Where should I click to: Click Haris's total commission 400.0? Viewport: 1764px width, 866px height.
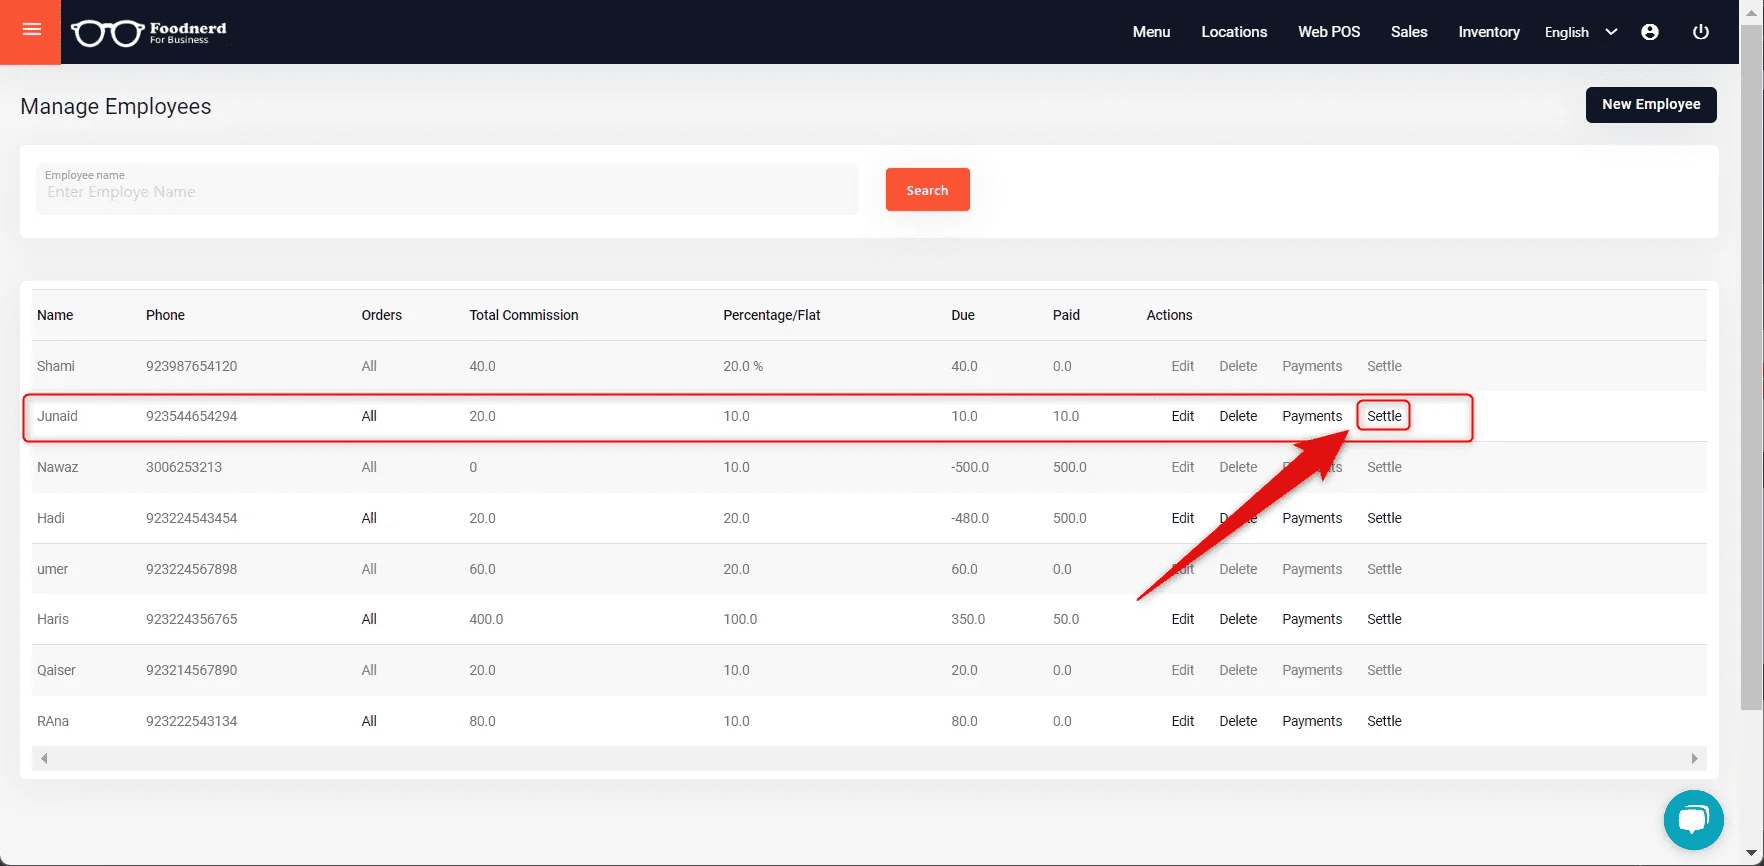pyautogui.click(x=486, y=619)
